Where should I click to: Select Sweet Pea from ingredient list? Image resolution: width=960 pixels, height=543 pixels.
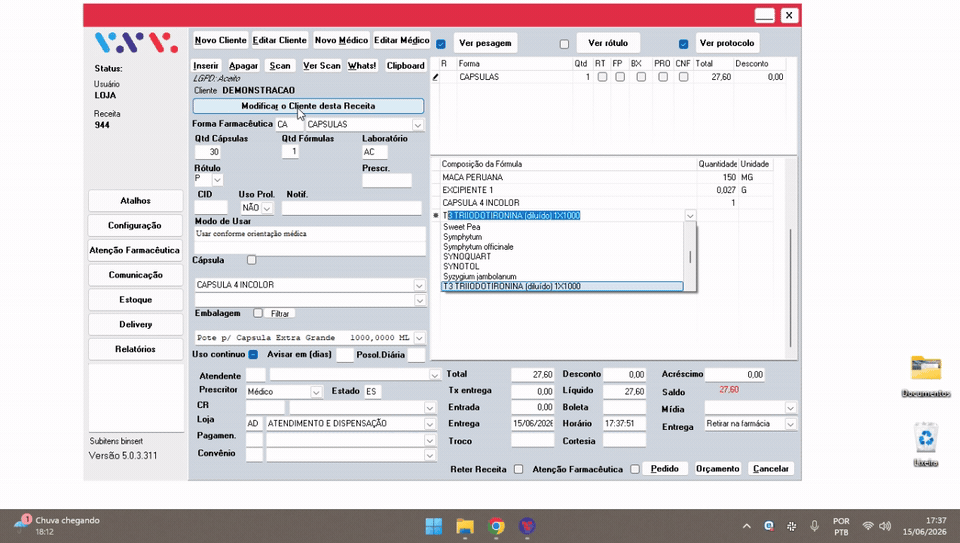(562, 227)
